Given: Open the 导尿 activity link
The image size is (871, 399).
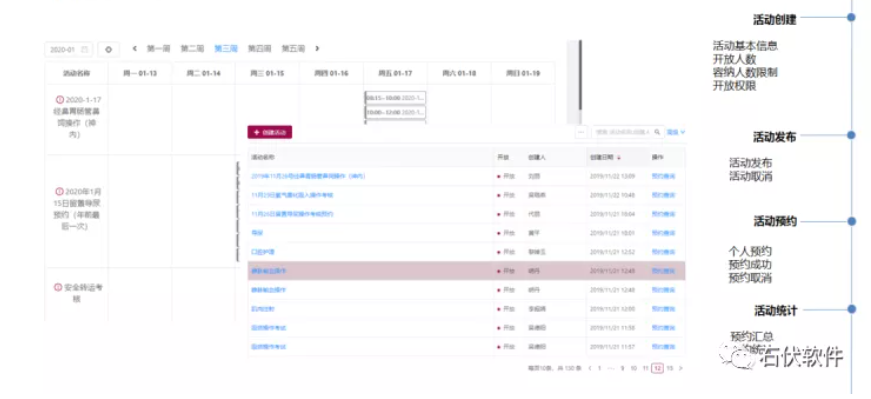Looking at the screenshot, I should coord(257,233).
